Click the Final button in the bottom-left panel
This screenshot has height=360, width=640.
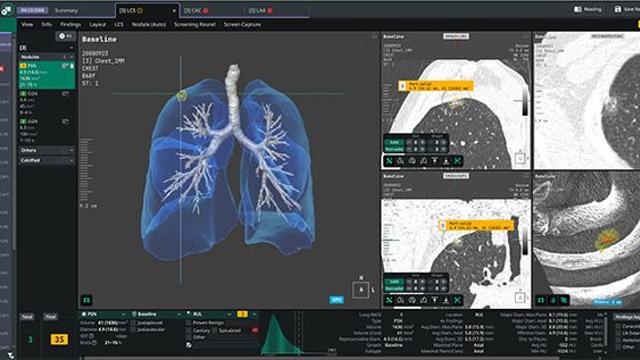[x=51, y=317]
